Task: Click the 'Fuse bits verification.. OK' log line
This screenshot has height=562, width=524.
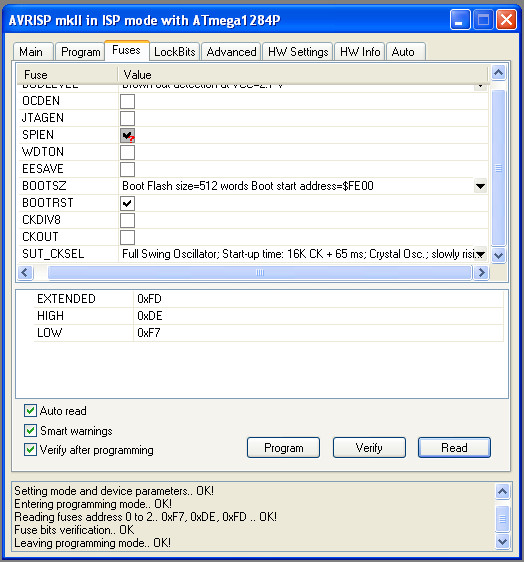Action: (x=74, y=530)
